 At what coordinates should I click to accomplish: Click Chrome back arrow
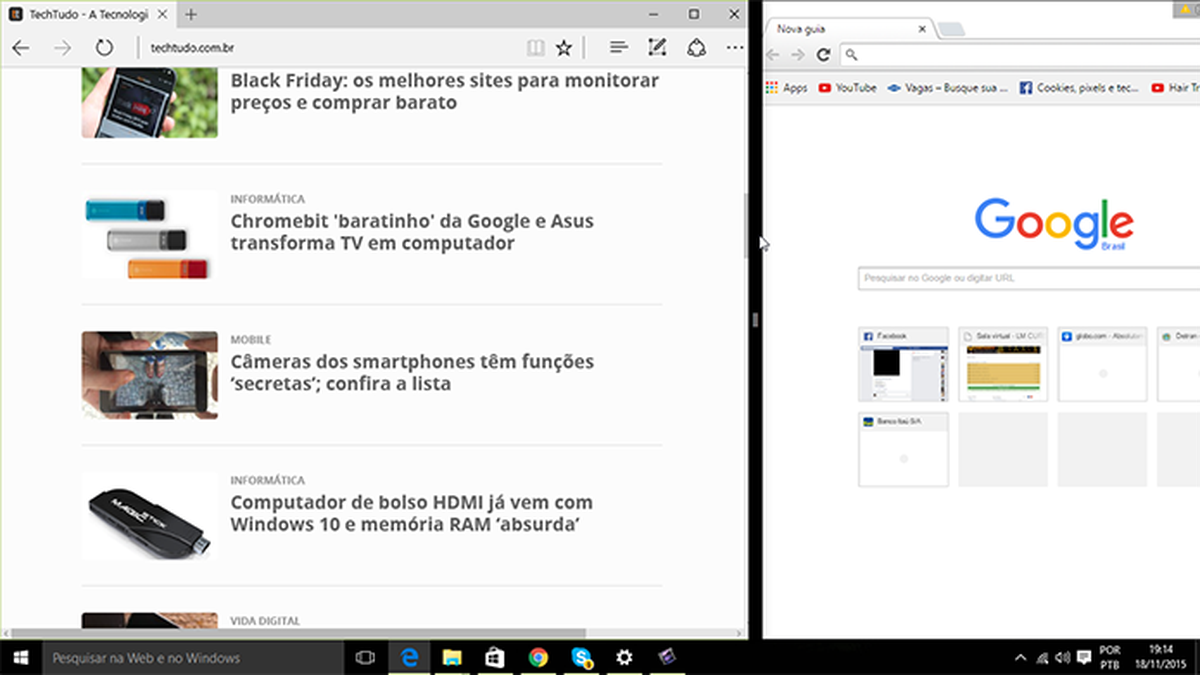774,55
